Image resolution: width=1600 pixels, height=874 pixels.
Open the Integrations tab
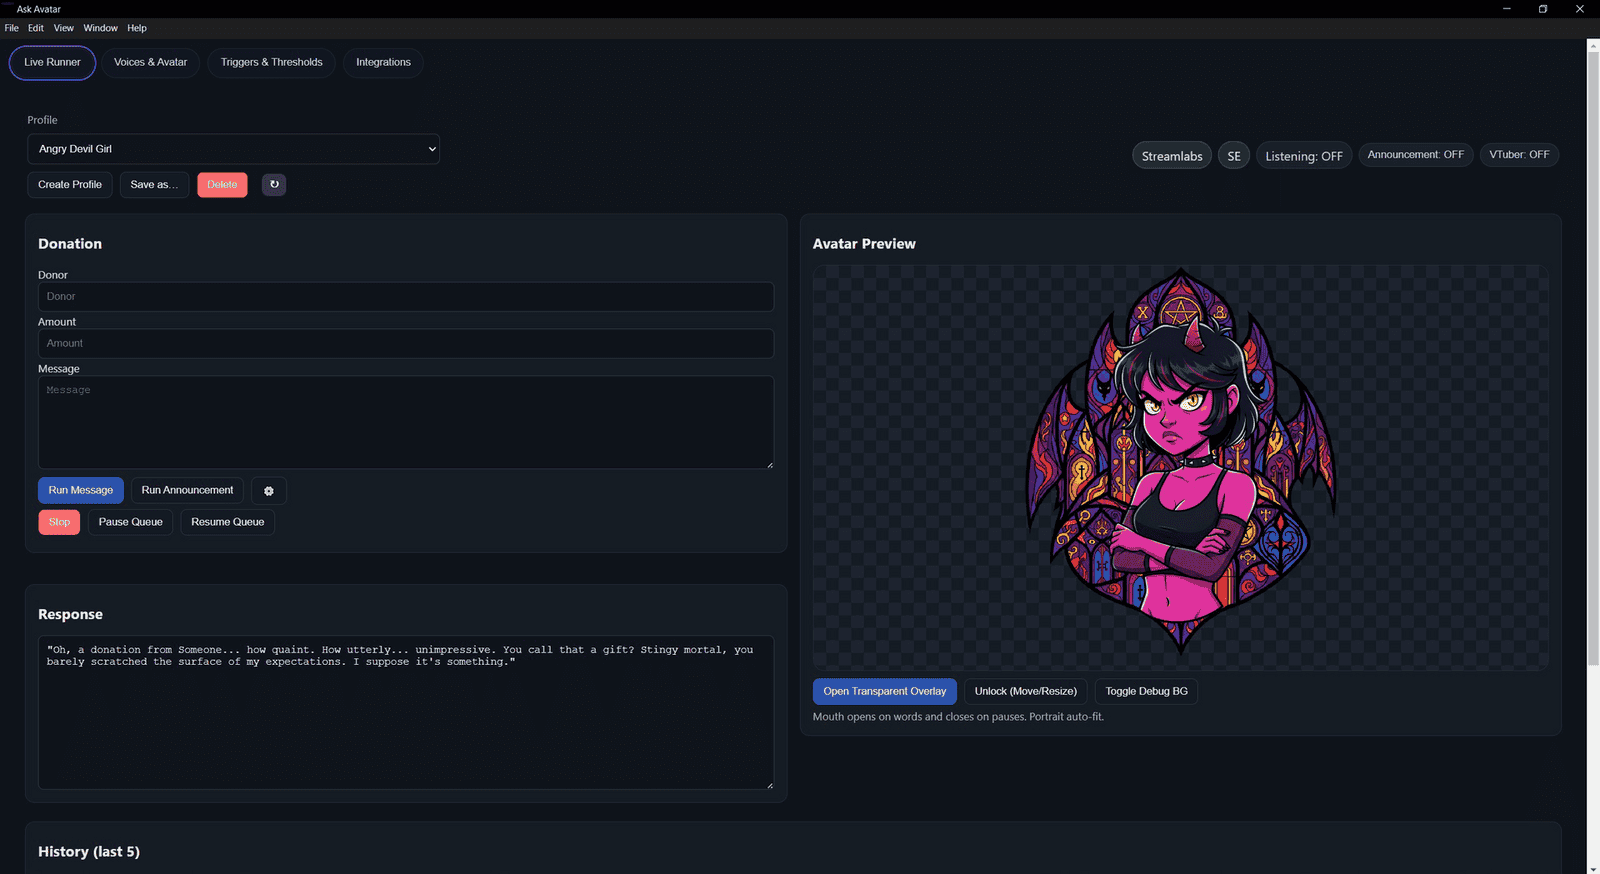(383, 62)
